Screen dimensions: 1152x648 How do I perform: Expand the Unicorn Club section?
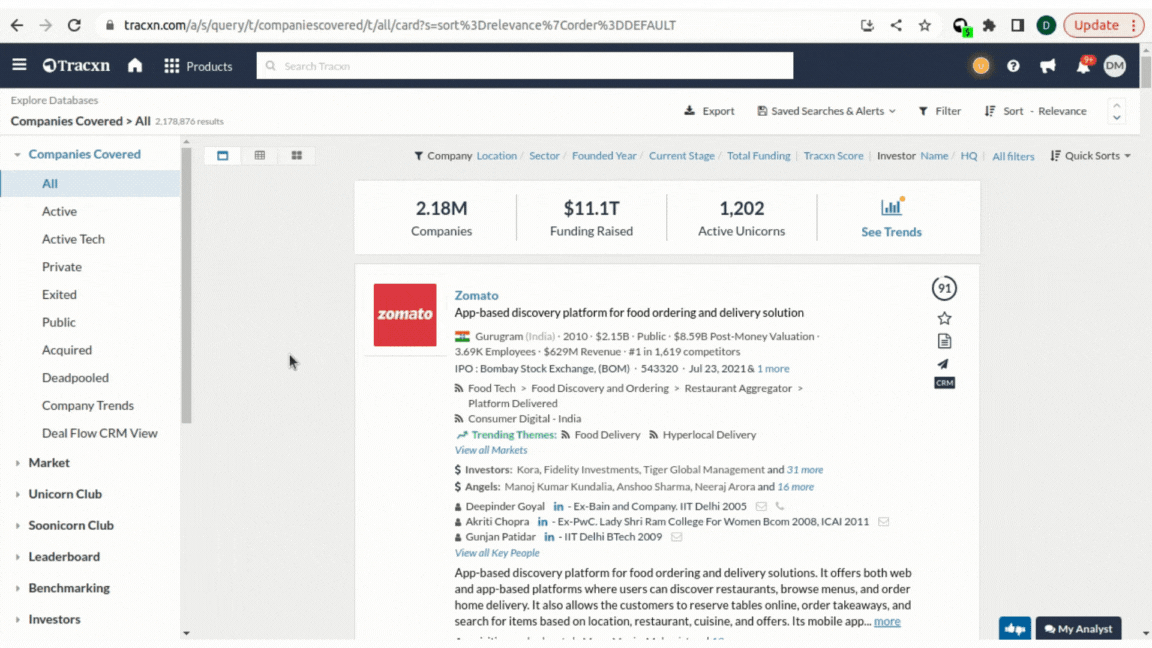(65, 494)
